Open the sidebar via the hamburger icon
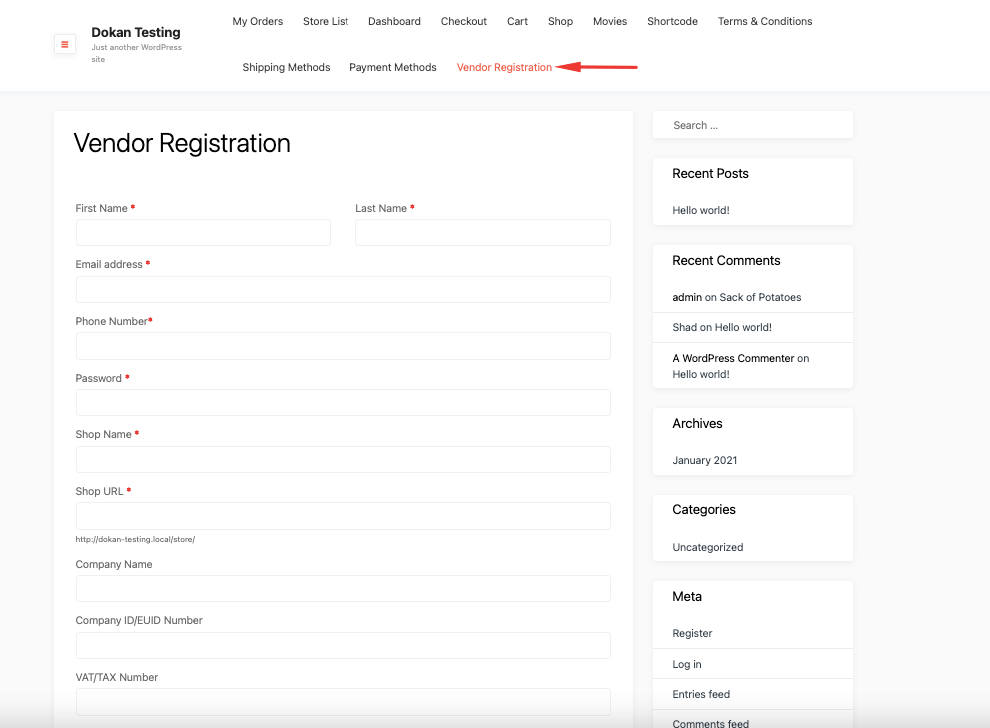The image size is (990, 728). [x=64, y=45]
